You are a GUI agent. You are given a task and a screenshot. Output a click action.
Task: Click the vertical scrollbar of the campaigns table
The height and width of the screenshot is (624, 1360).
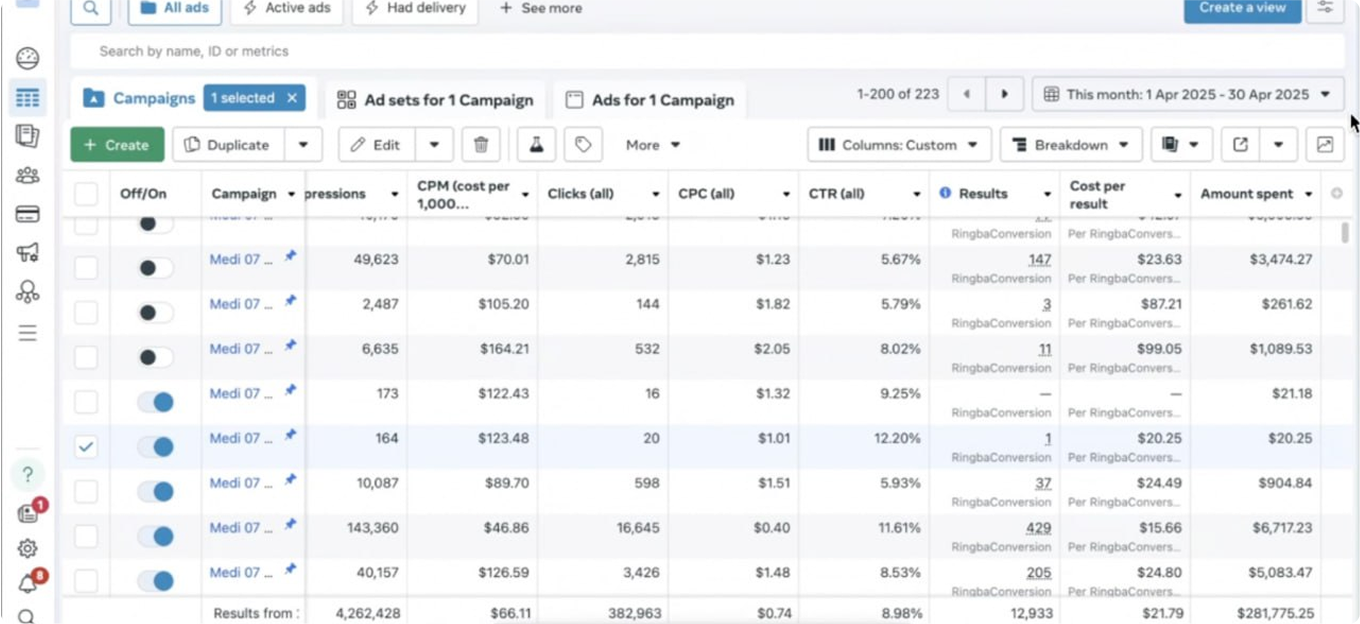(1345, 234)
